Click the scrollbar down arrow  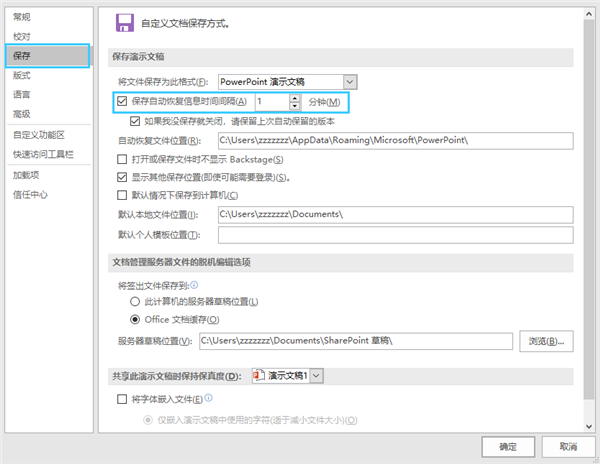point(589,426)
